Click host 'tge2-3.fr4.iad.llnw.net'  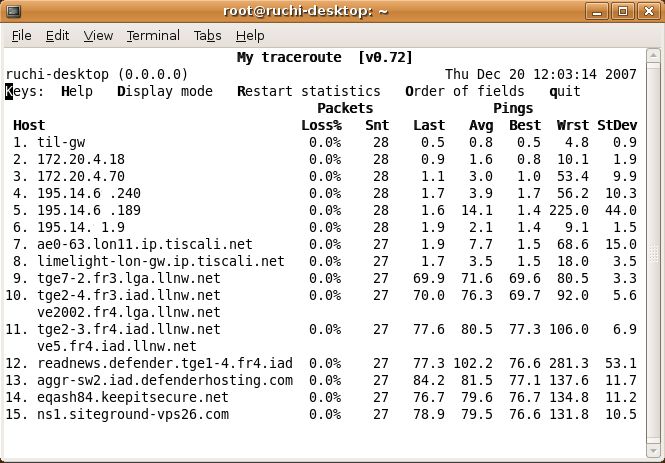pyautogui.click(x=129, y=329)
